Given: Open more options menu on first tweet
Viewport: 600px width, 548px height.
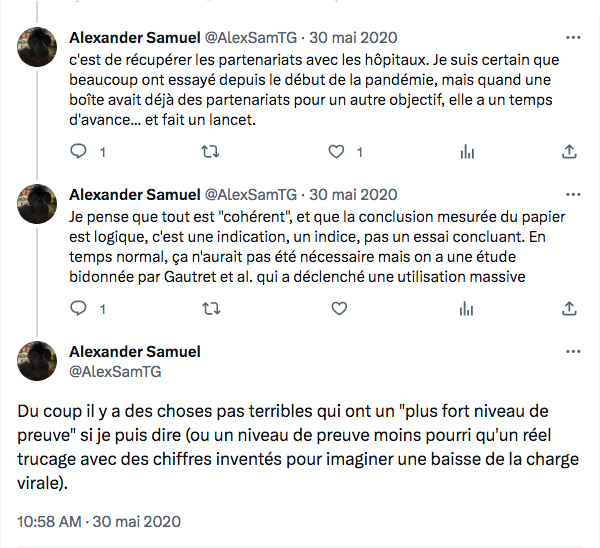Looking at the screenshot, I should (x=571, y=38).
